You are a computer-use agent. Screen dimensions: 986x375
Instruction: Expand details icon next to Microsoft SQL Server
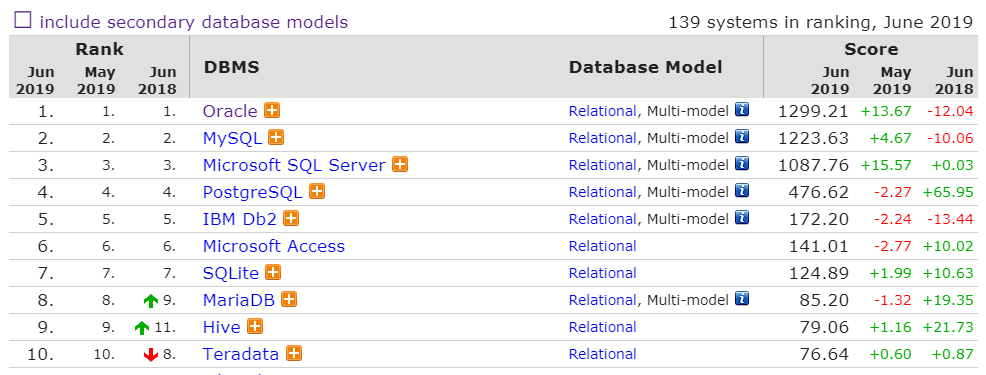point(399,164)
